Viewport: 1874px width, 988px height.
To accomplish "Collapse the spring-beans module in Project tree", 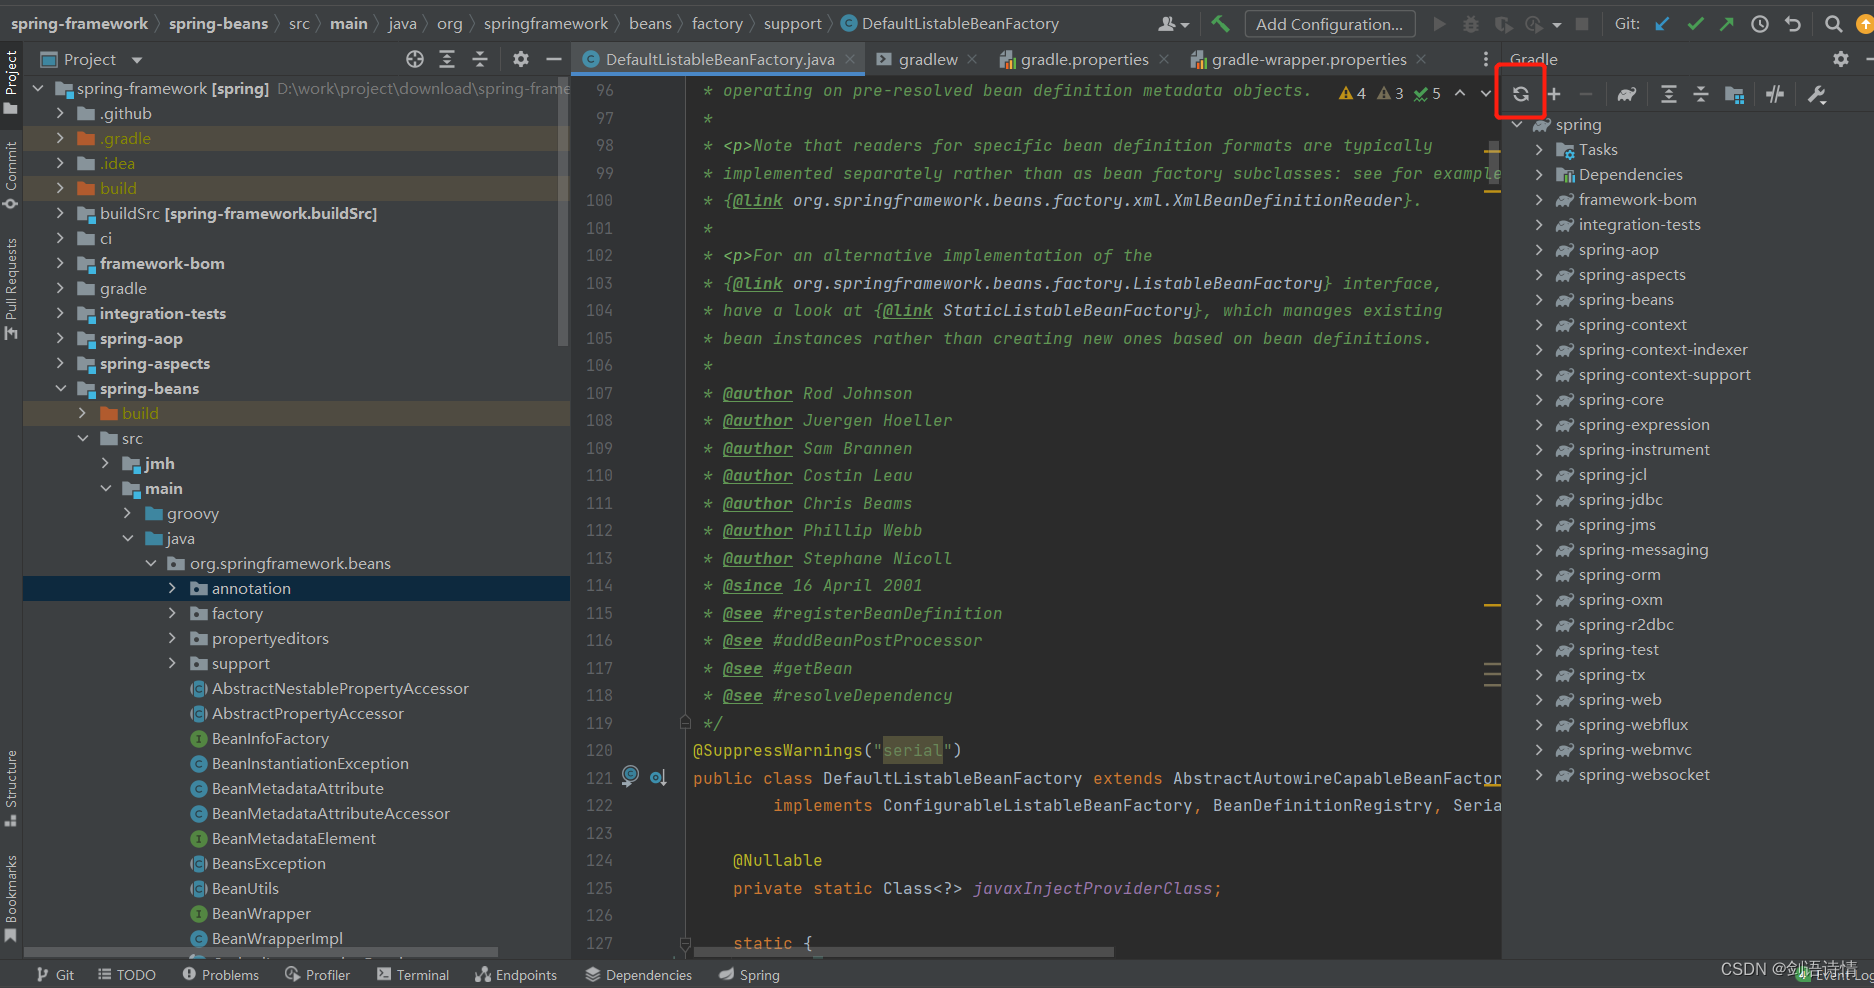I will (x=61, y=388).
